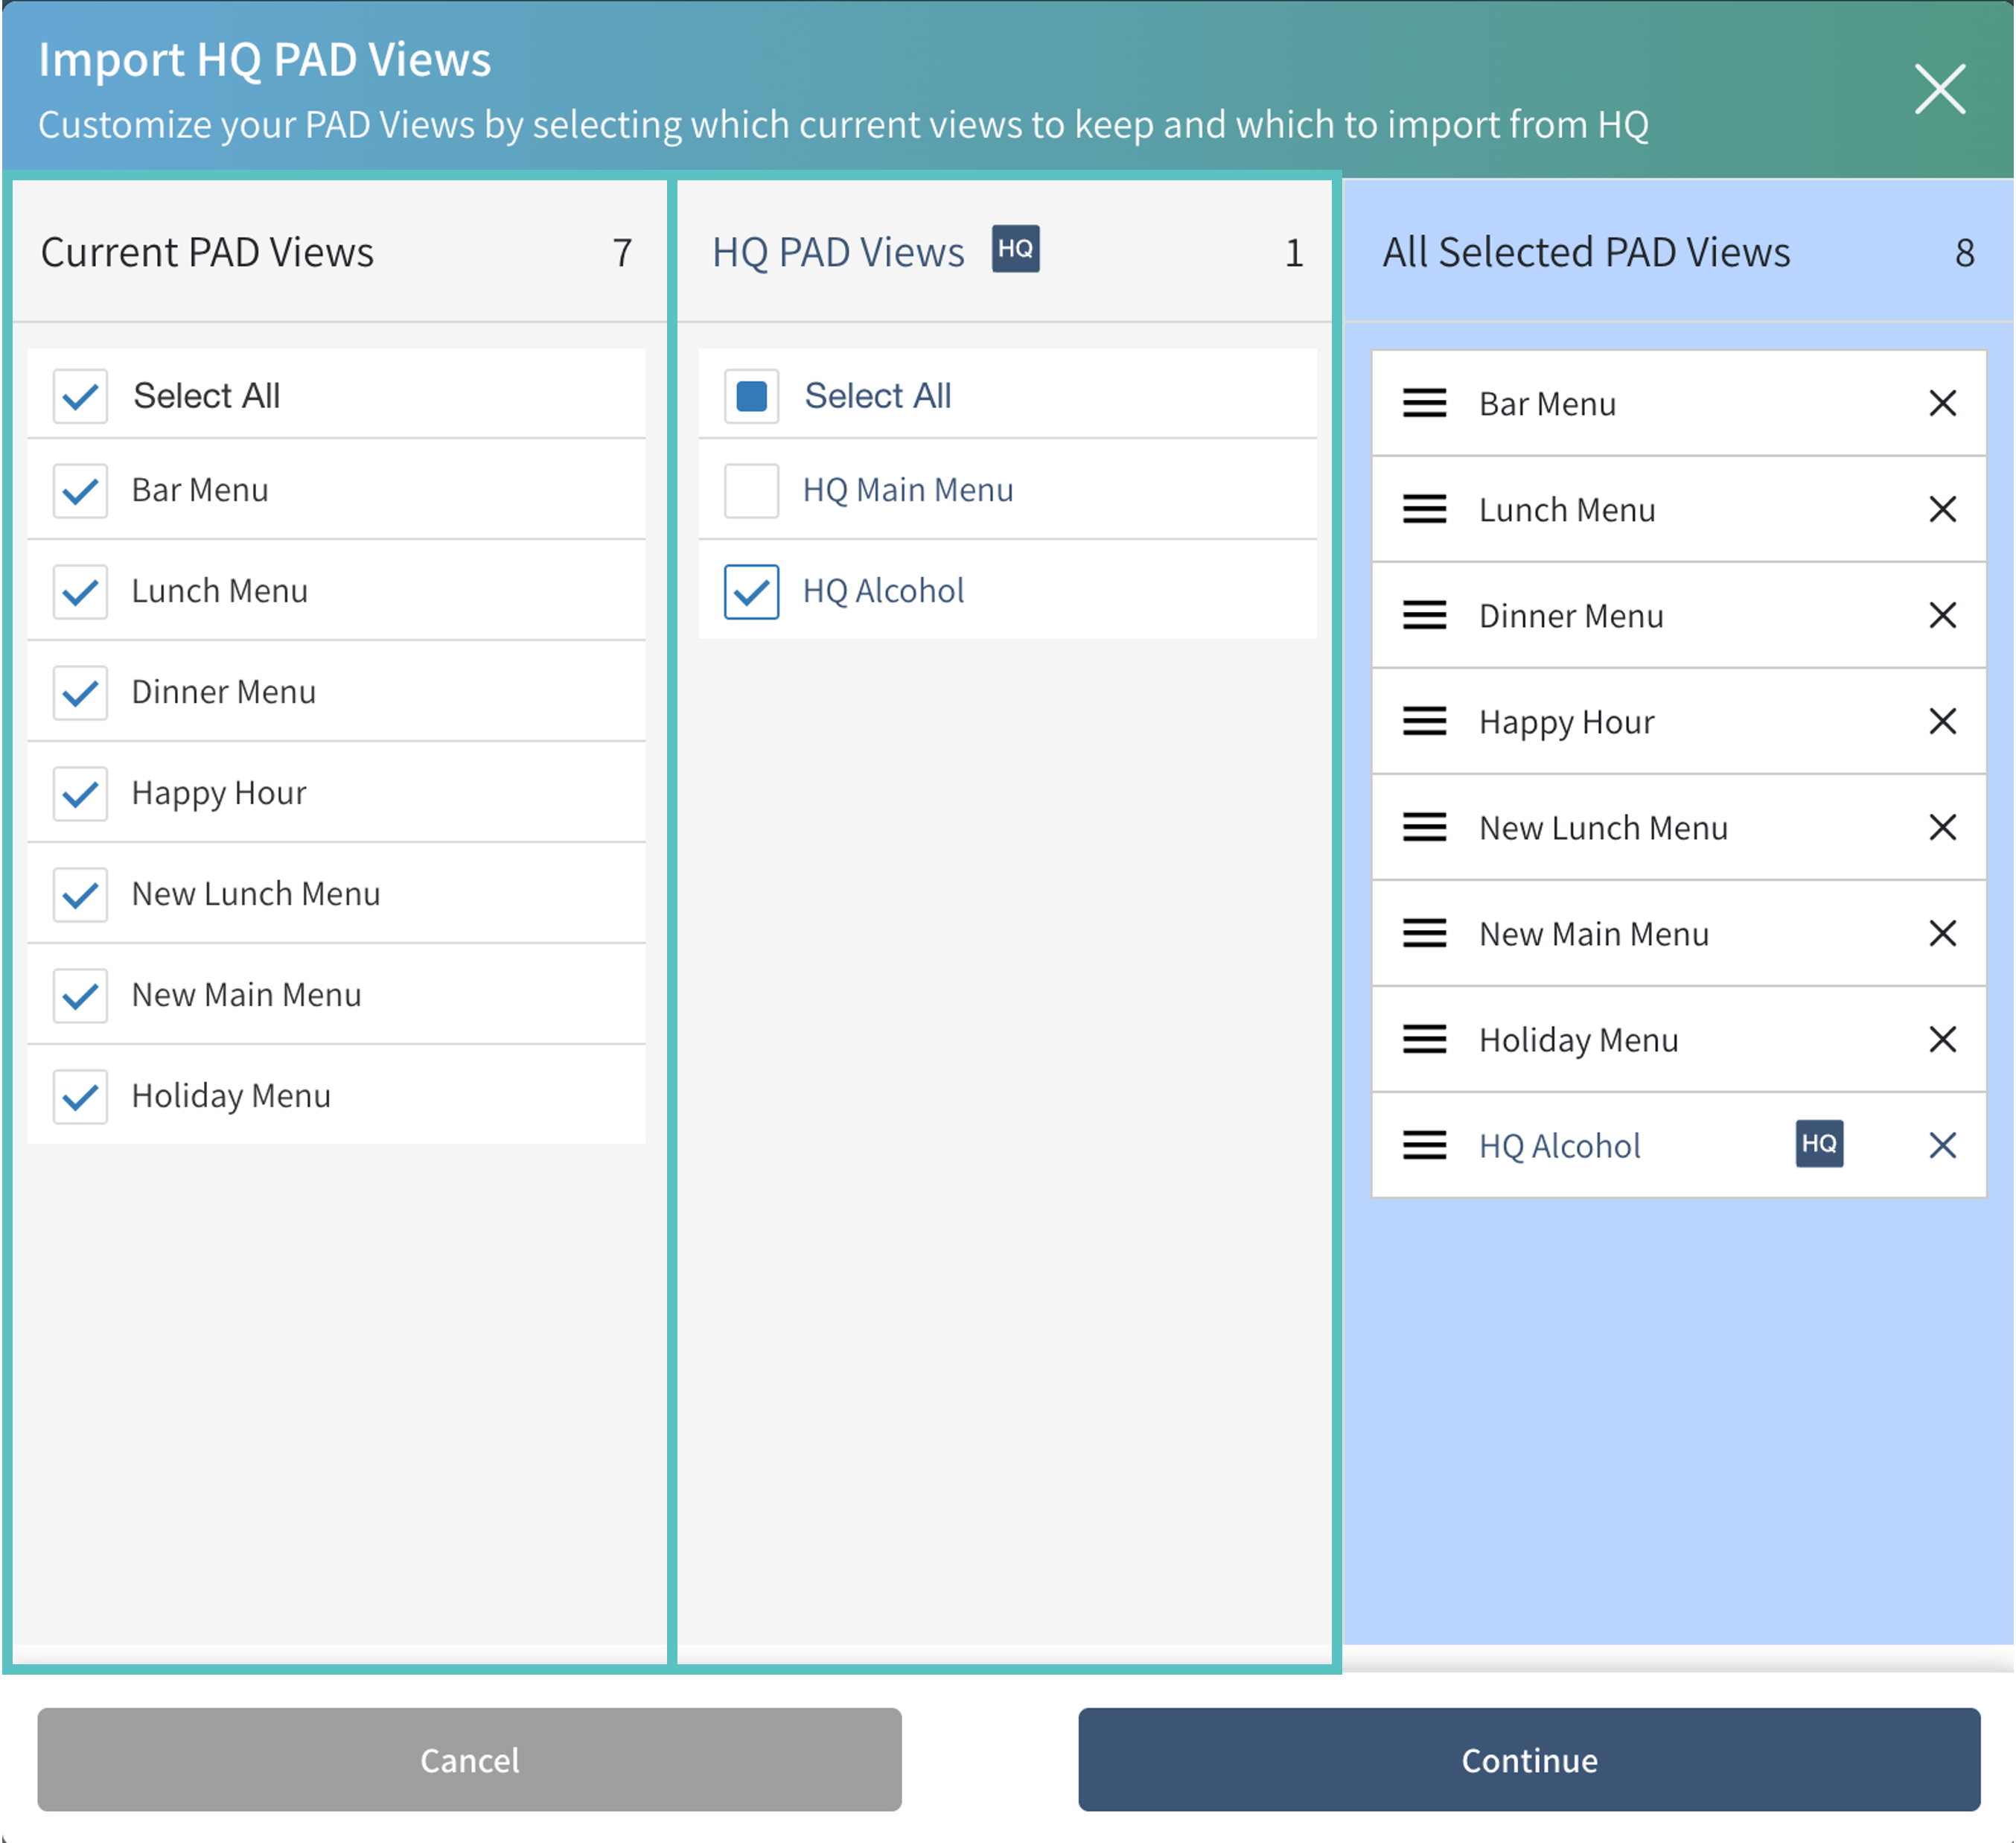Click the New Lunch Menu selected row
This screenshot has width=2016, height=1843.
1603,828
